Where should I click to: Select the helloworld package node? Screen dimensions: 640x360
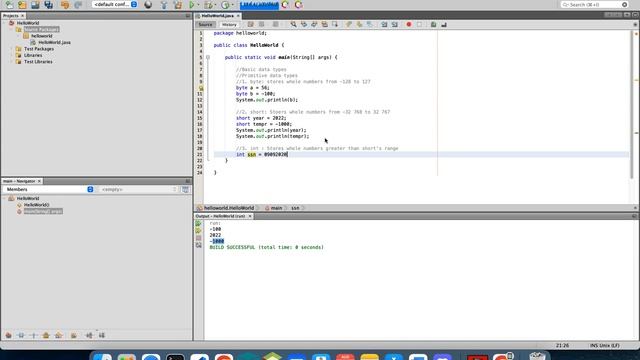[42, 36]
